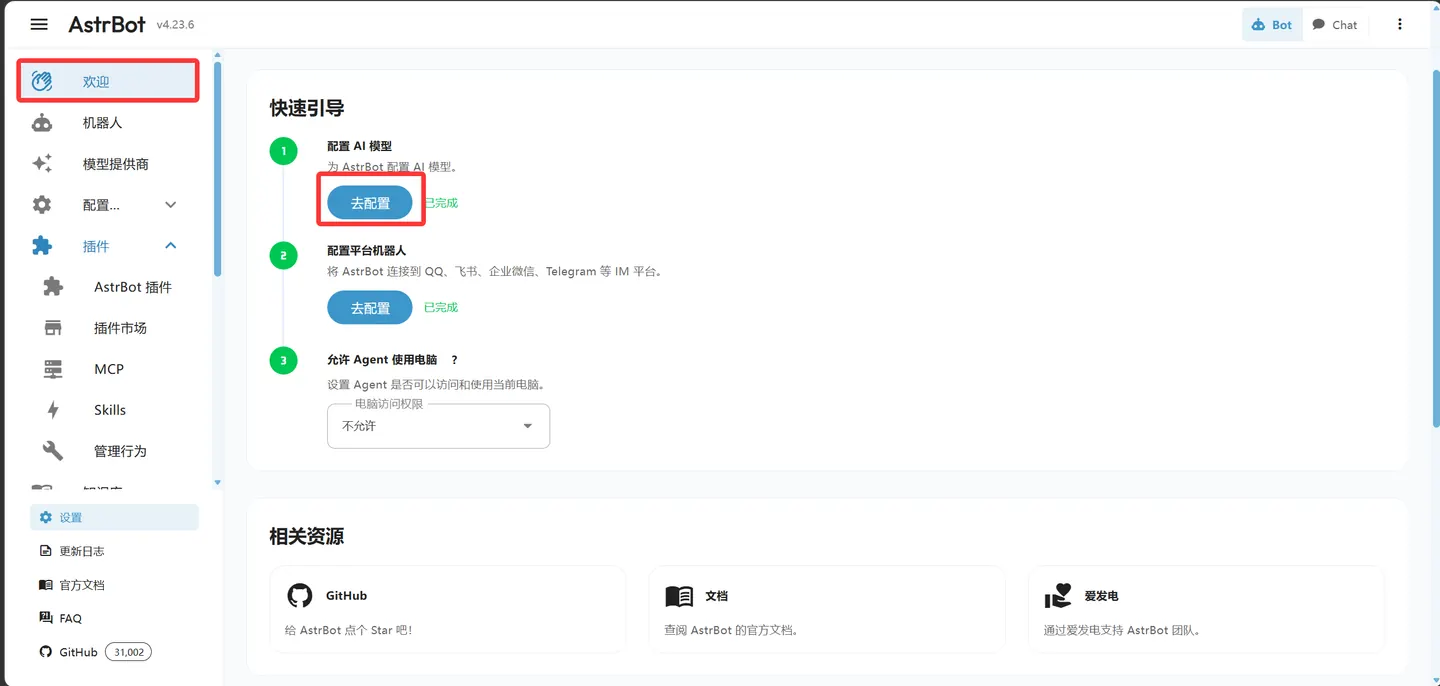
Task: Click 去配置 under 配置 AI 模型
Action: coord(370,203)
